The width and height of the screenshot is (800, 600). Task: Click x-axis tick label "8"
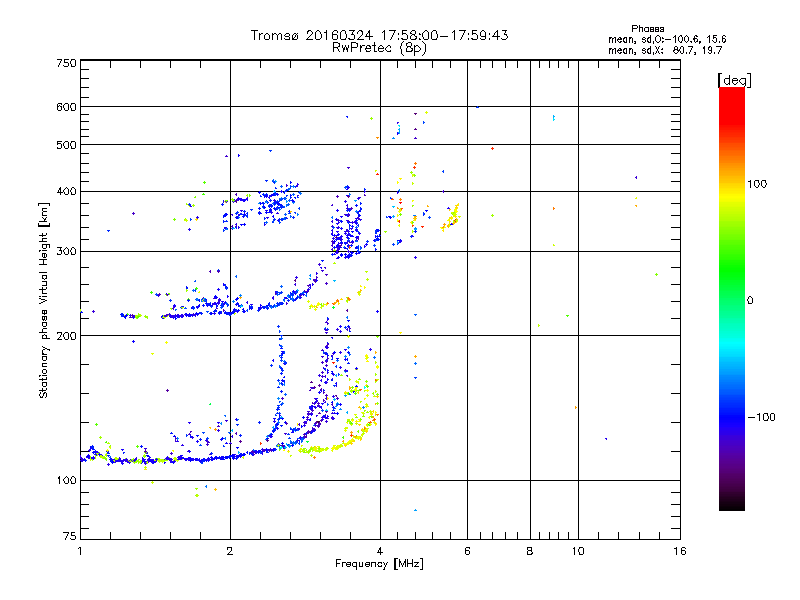click(530, 551)
